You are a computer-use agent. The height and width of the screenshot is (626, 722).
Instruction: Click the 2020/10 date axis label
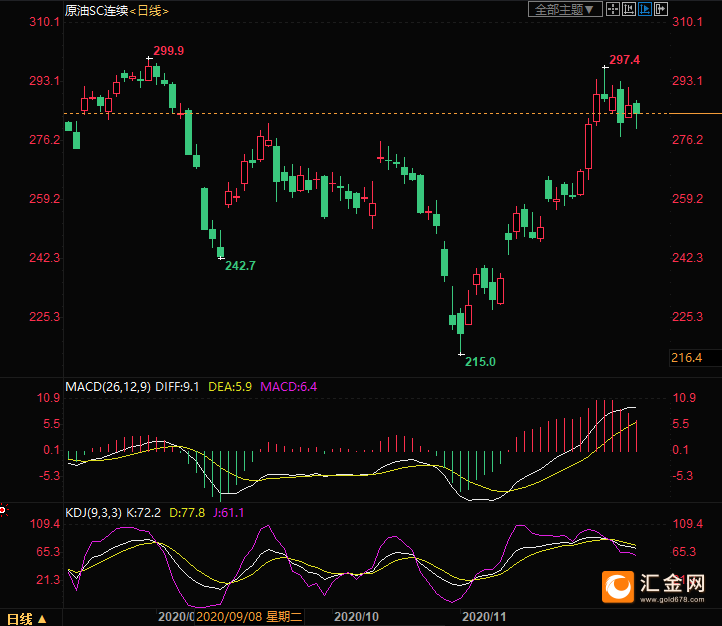click(356, 617)
